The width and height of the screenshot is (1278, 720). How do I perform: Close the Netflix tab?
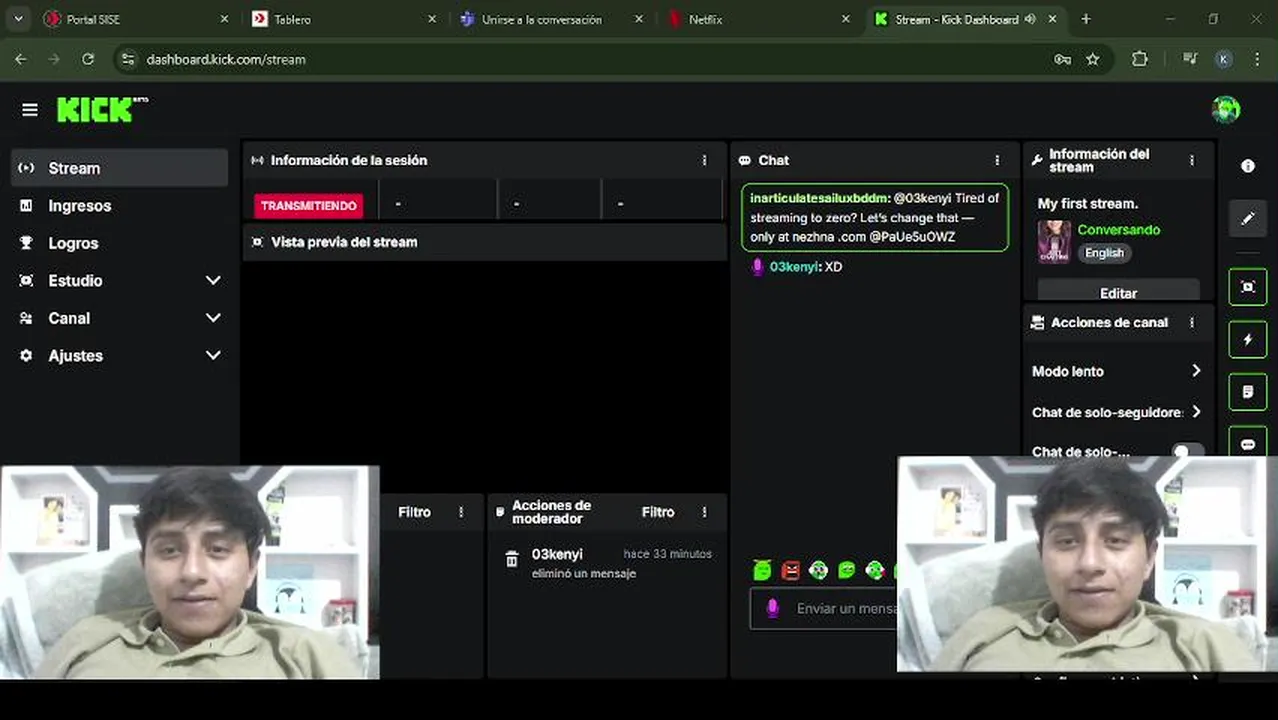846,19
